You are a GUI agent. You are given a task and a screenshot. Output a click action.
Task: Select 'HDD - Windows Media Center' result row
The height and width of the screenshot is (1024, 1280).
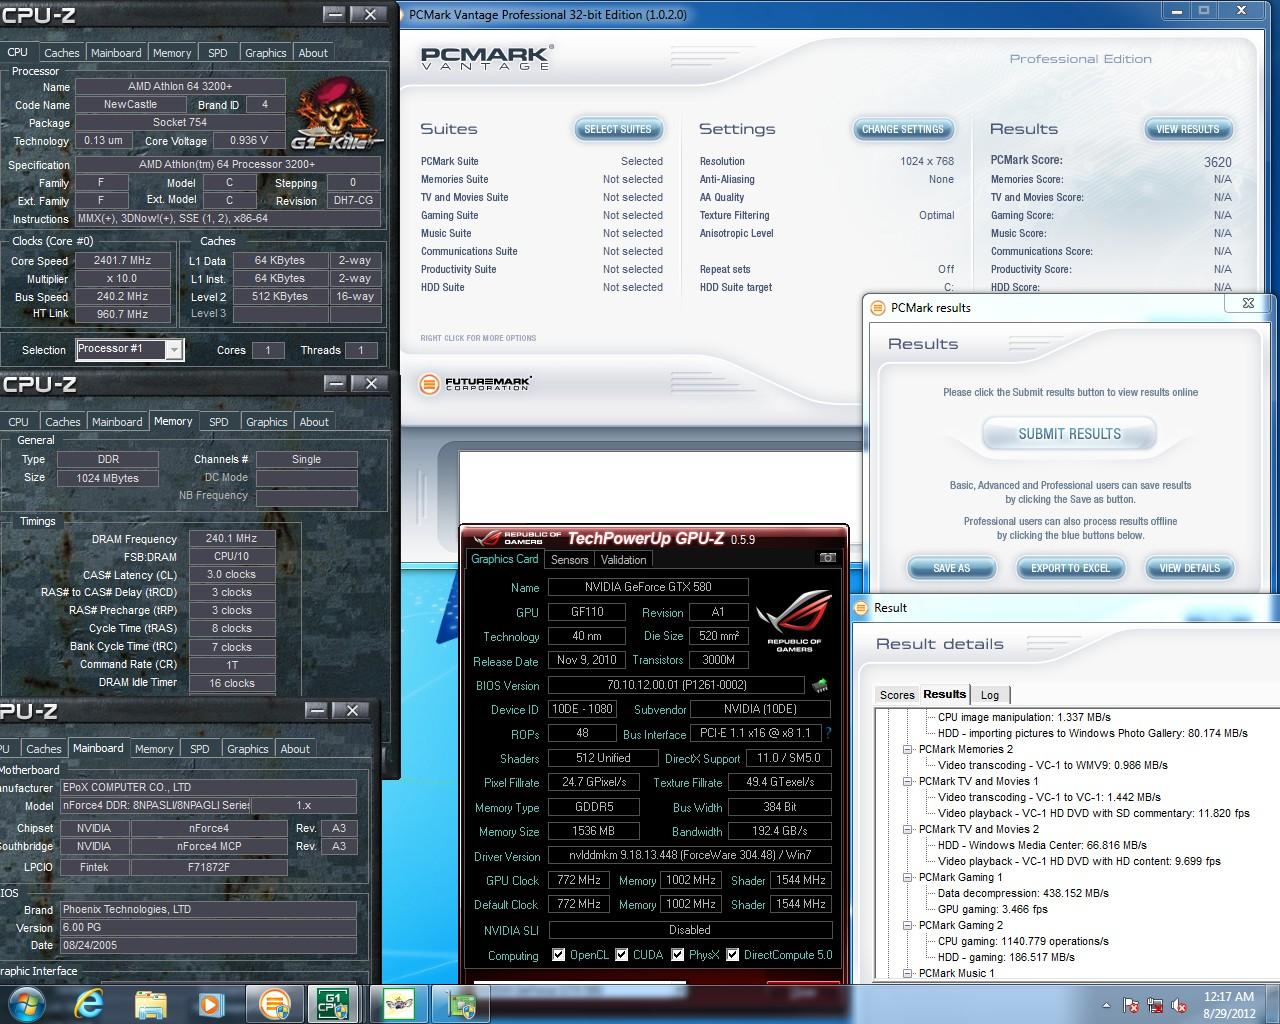click(1028, 845)
